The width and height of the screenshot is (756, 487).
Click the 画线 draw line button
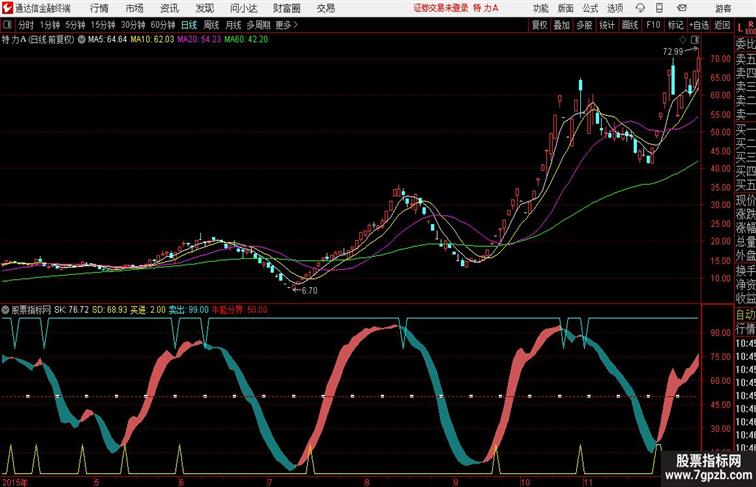coord(630,25)
